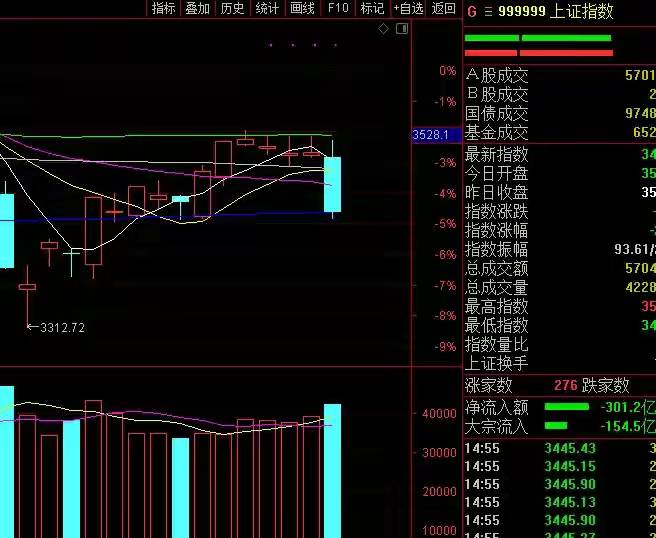Open the 统计 statistics tool
656x538 pixels.
267,8
